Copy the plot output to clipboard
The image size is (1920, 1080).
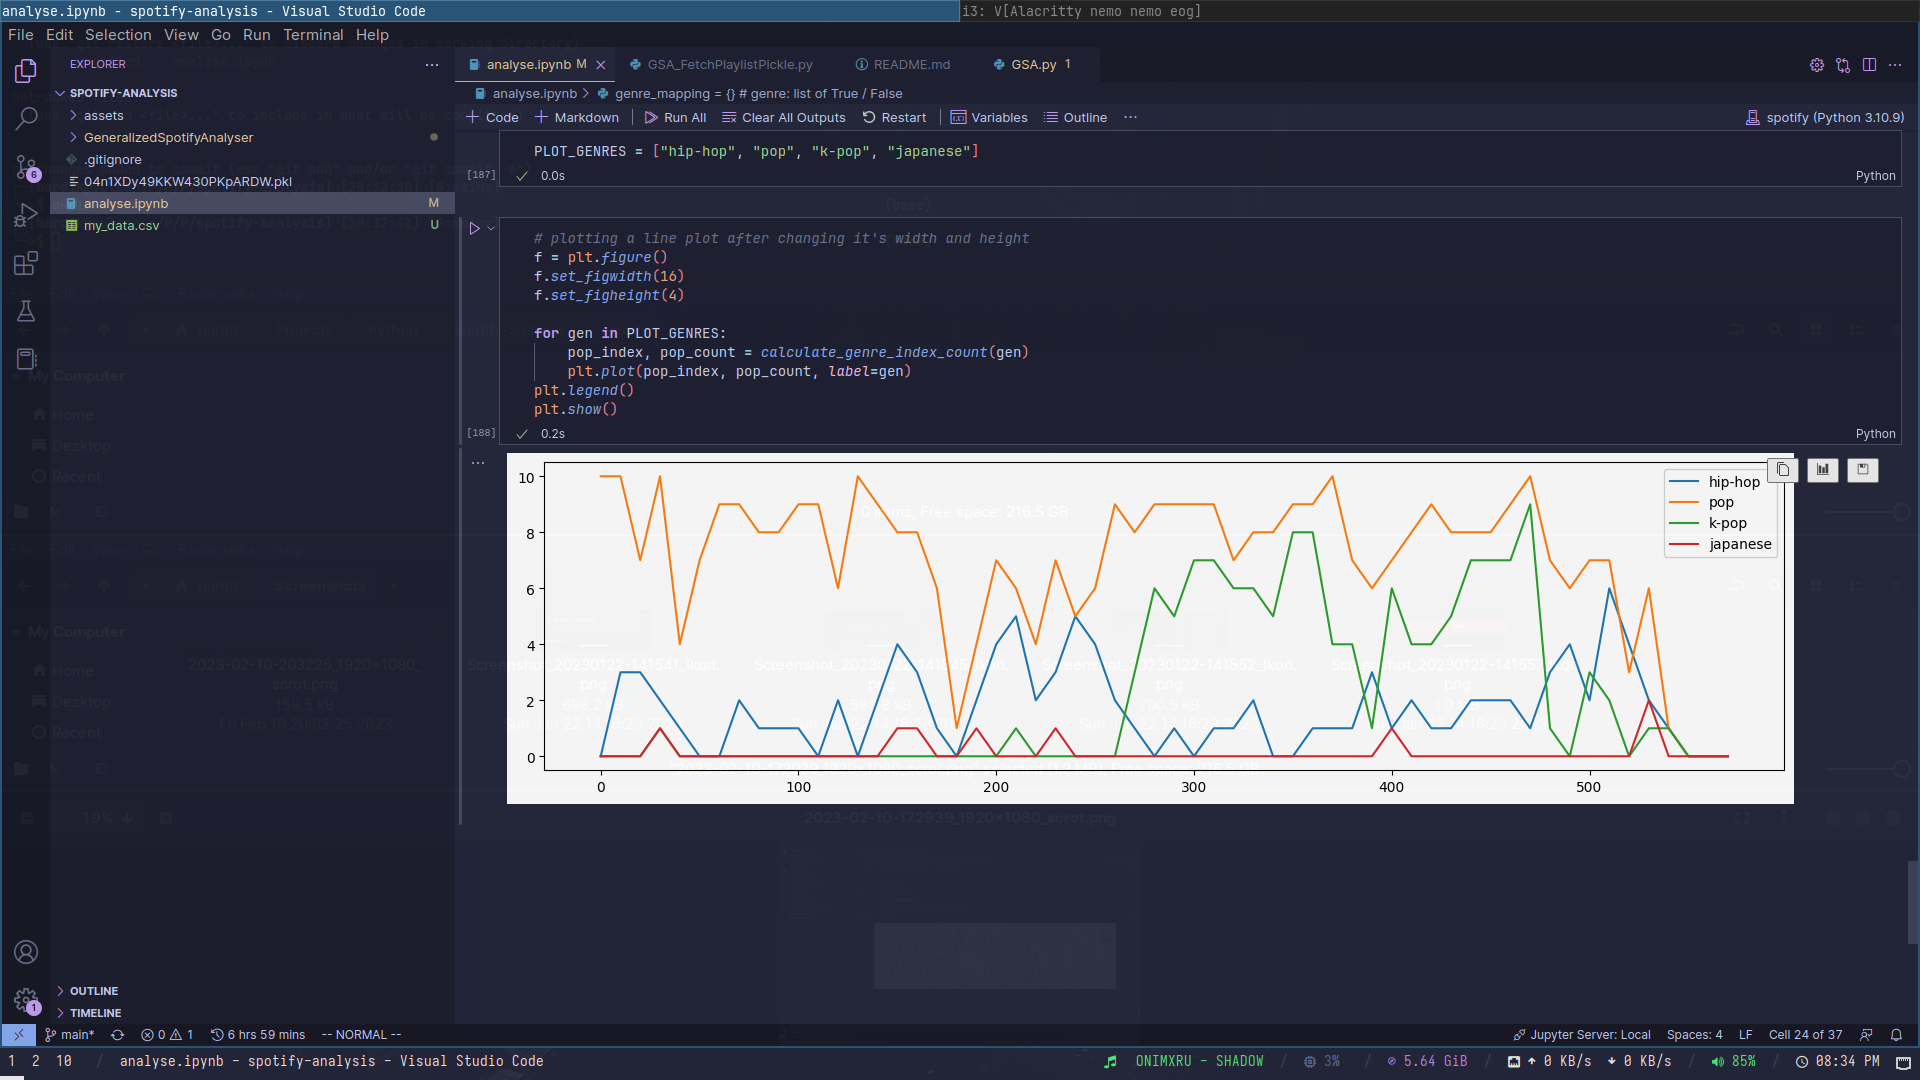(1783, 470)
